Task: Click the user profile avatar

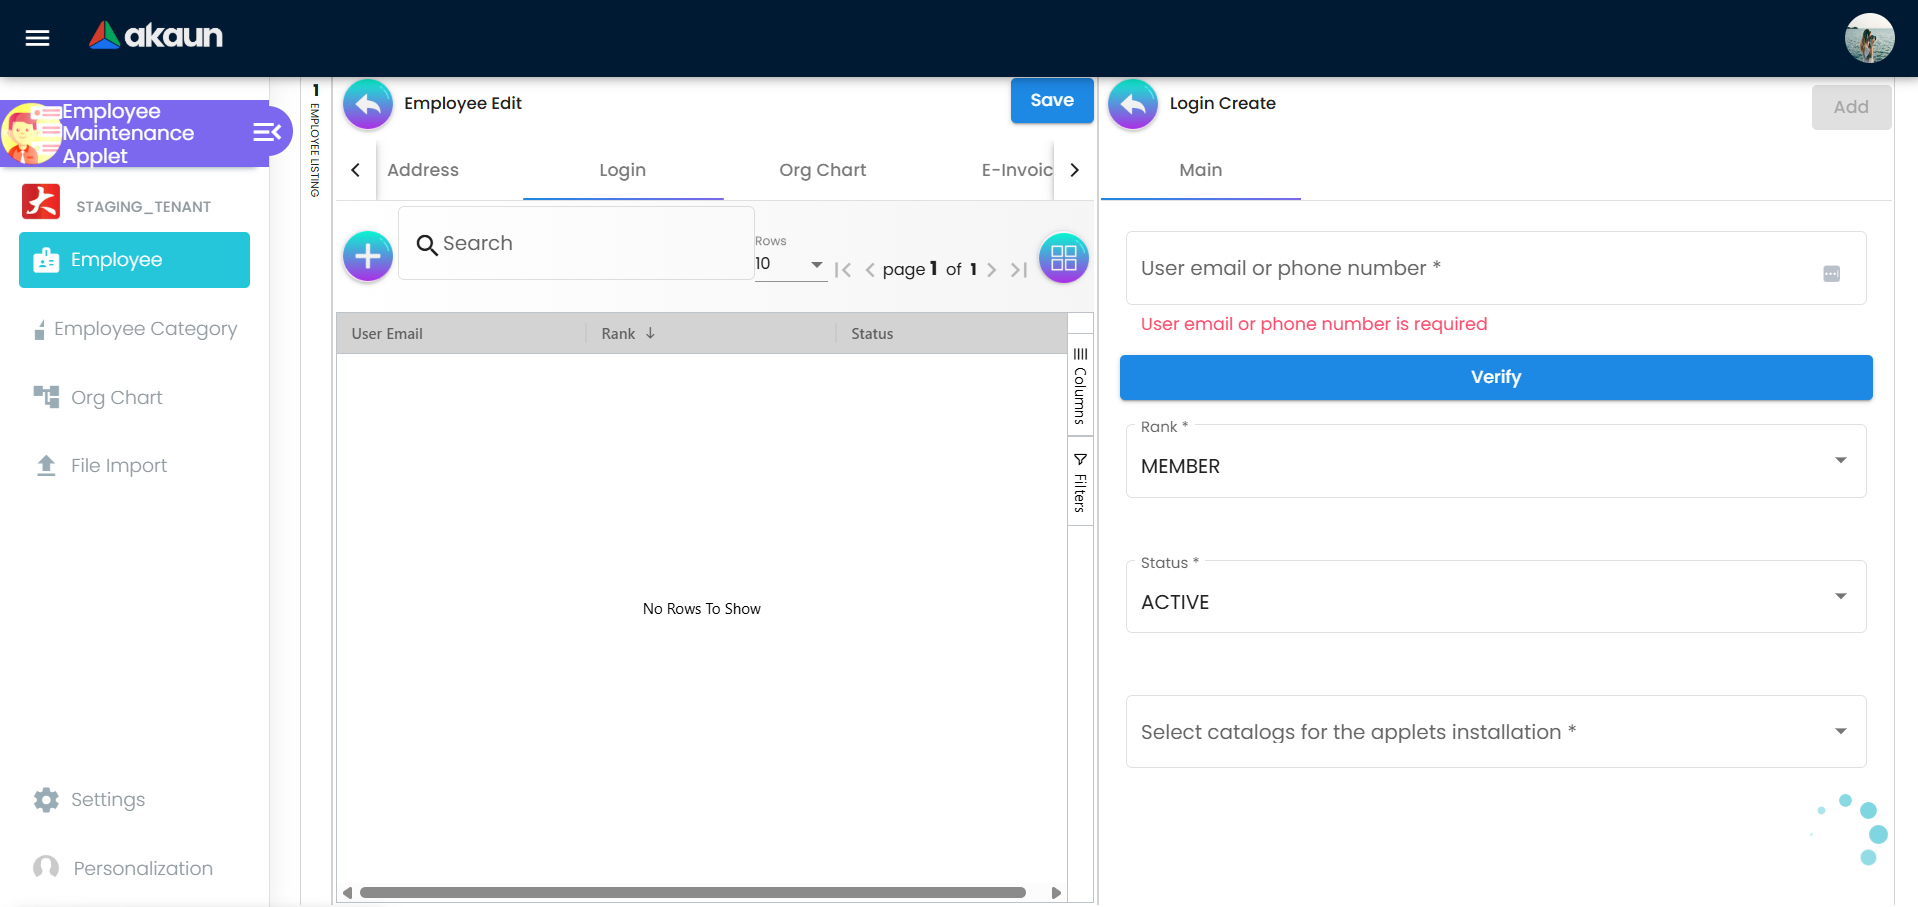Action: pyautogui.click(x=1868, y=38)
